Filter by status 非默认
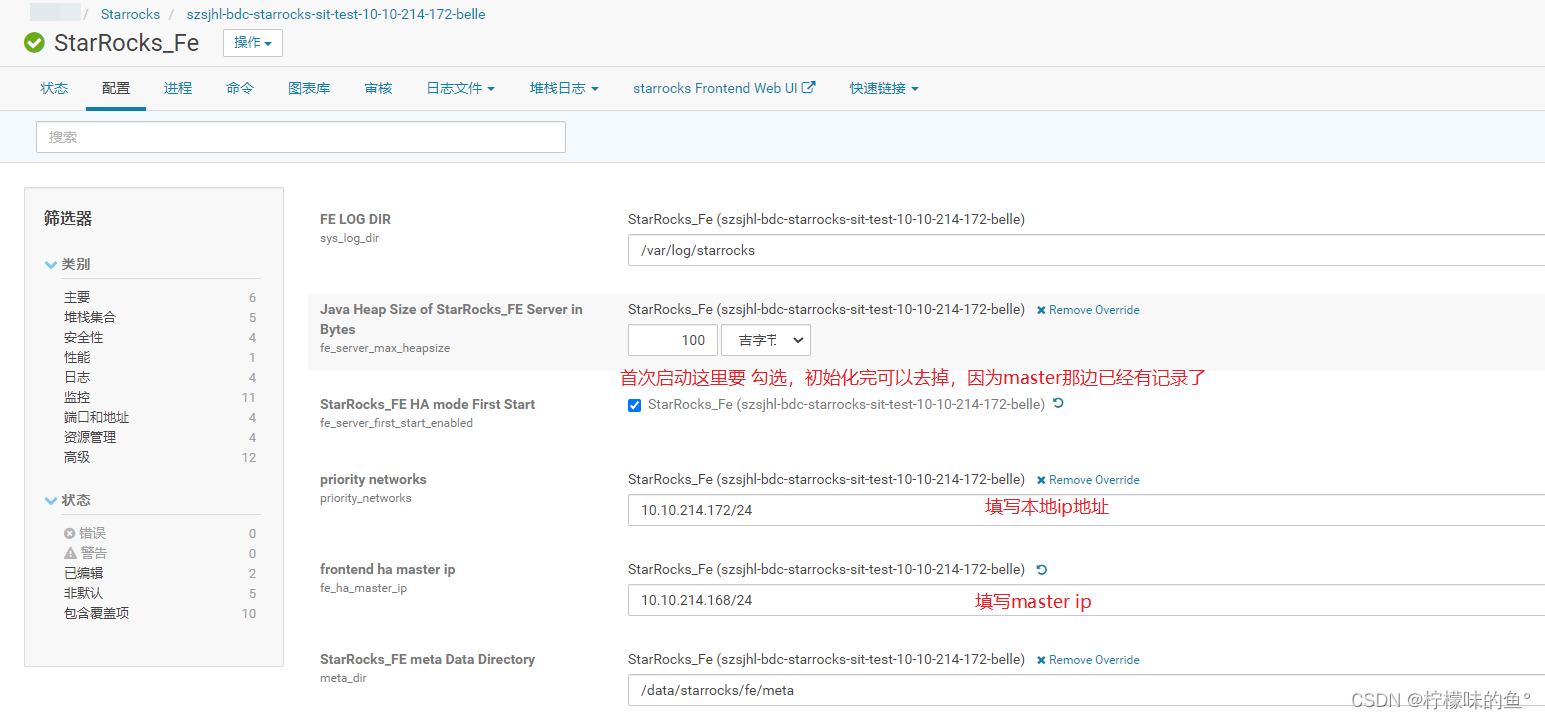The image size is (1545, 719). click(x=83, y=593)
